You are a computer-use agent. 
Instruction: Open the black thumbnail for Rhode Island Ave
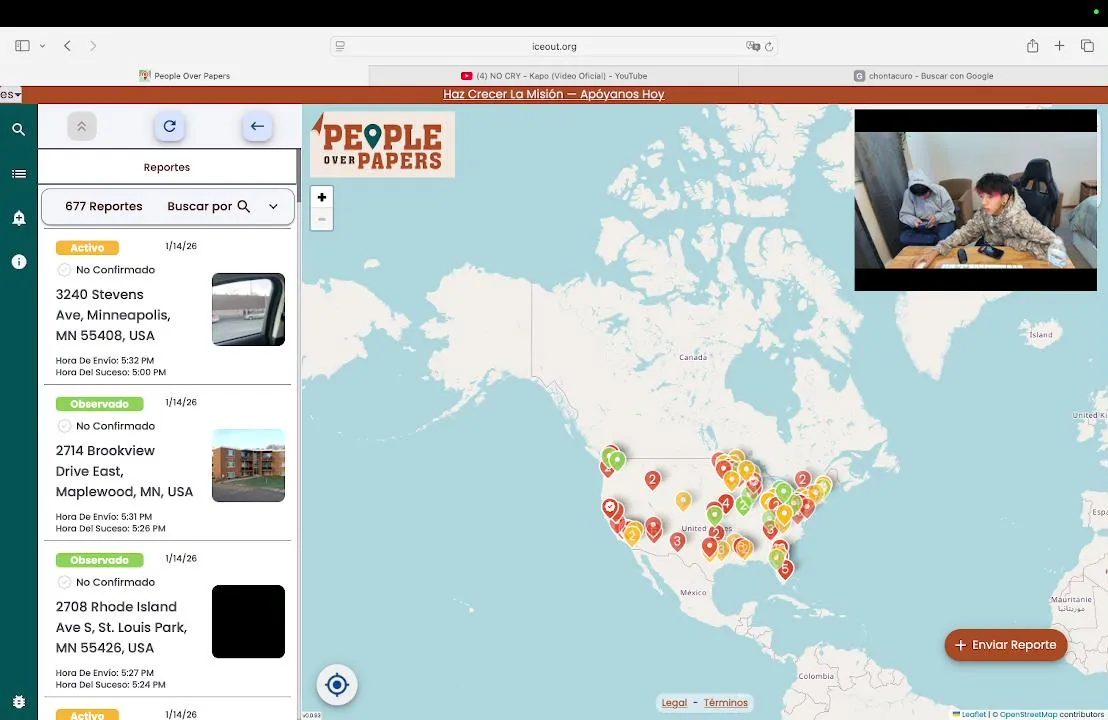pyautogui.click(x=249, y=622)
